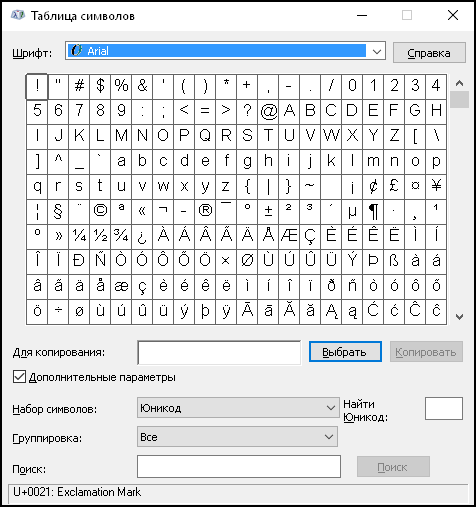Select the capital letter Q cell
Viewport: 476px width, 507px height.
(x=205, y=137)
